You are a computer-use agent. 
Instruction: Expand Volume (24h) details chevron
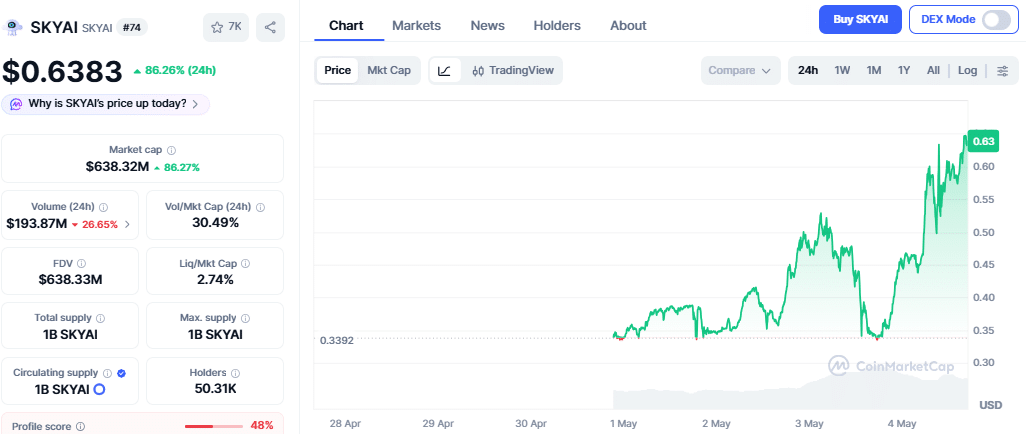(x=127, y=225)
